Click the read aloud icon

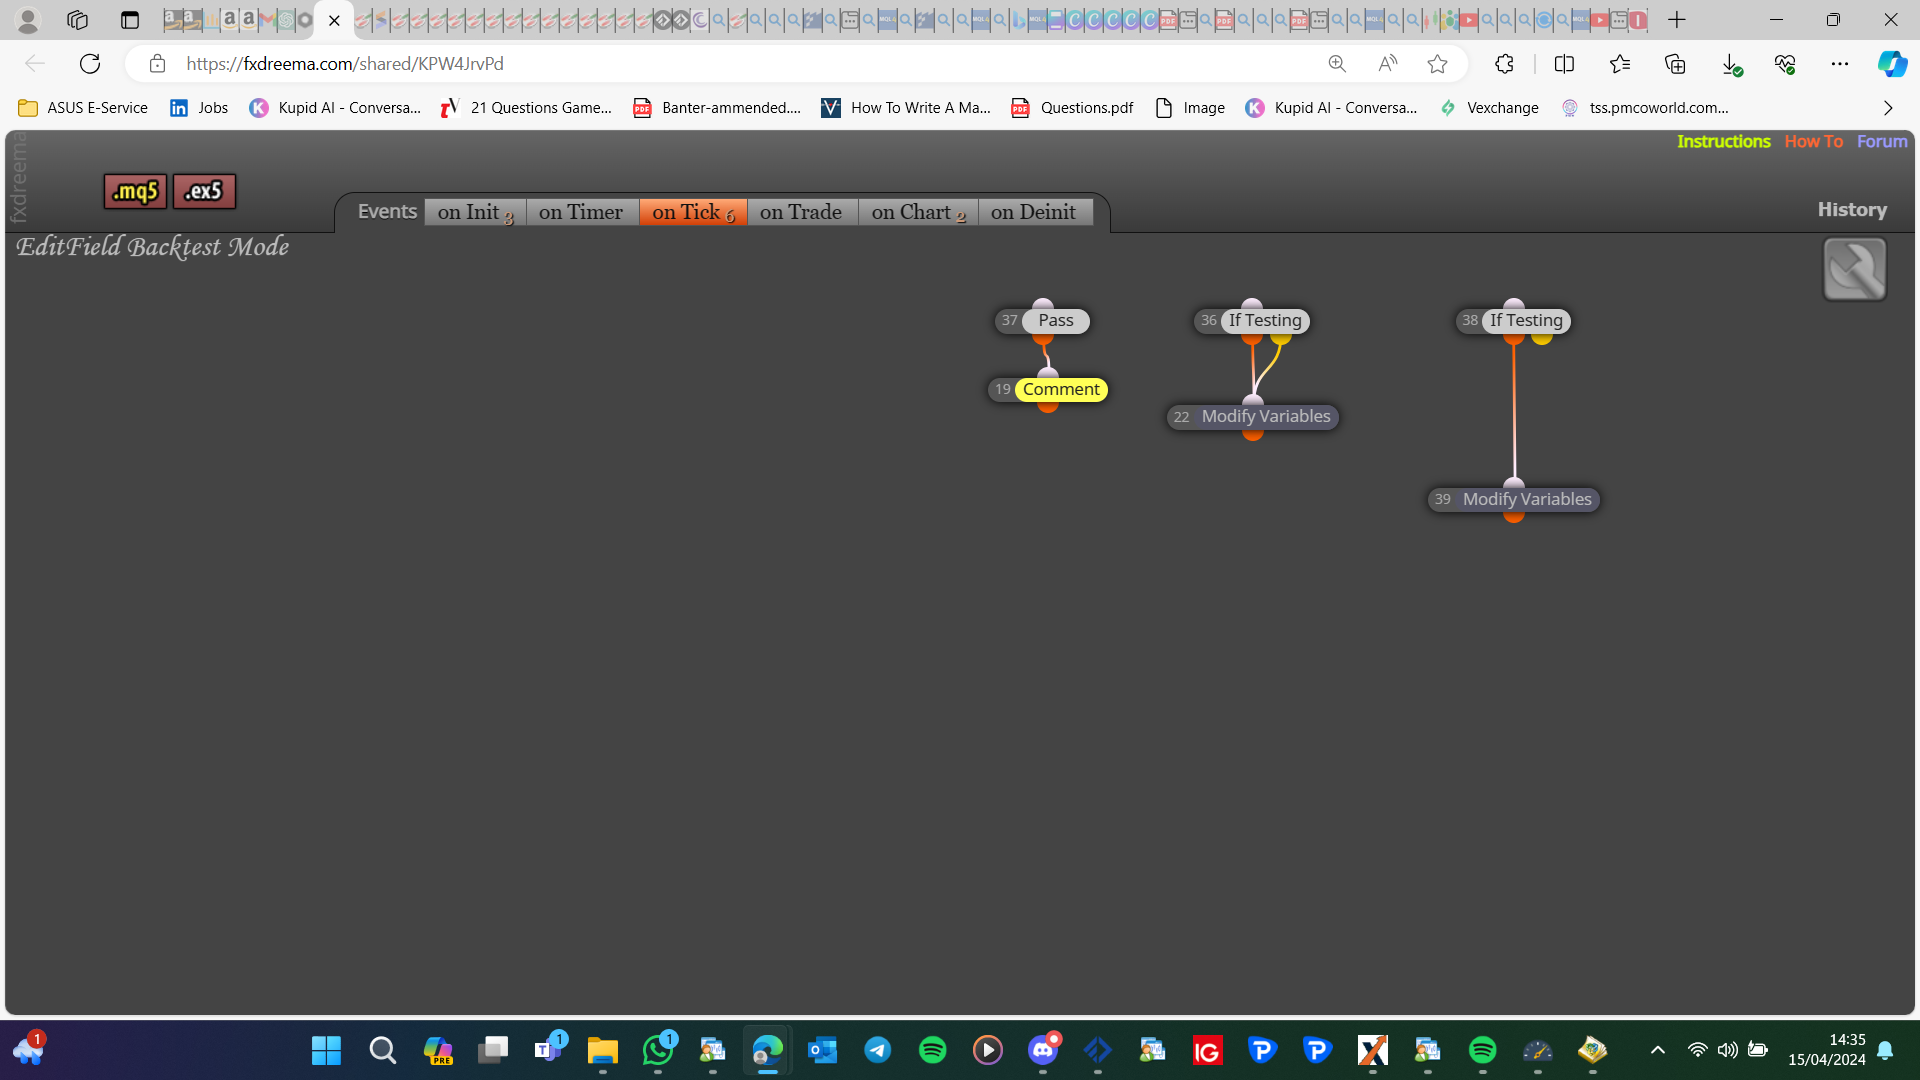pyautogui.click(x=1387, y=64)
